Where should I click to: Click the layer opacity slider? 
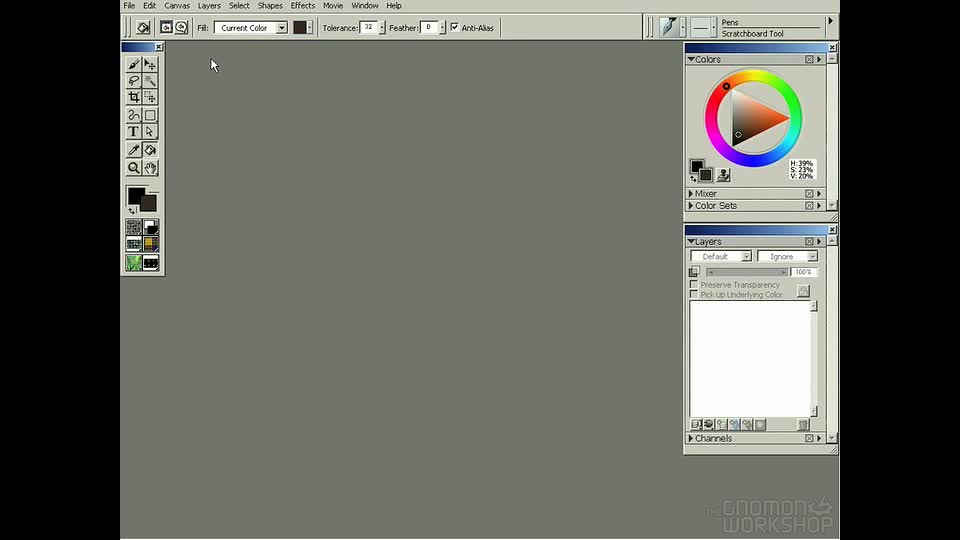(746, 272)
